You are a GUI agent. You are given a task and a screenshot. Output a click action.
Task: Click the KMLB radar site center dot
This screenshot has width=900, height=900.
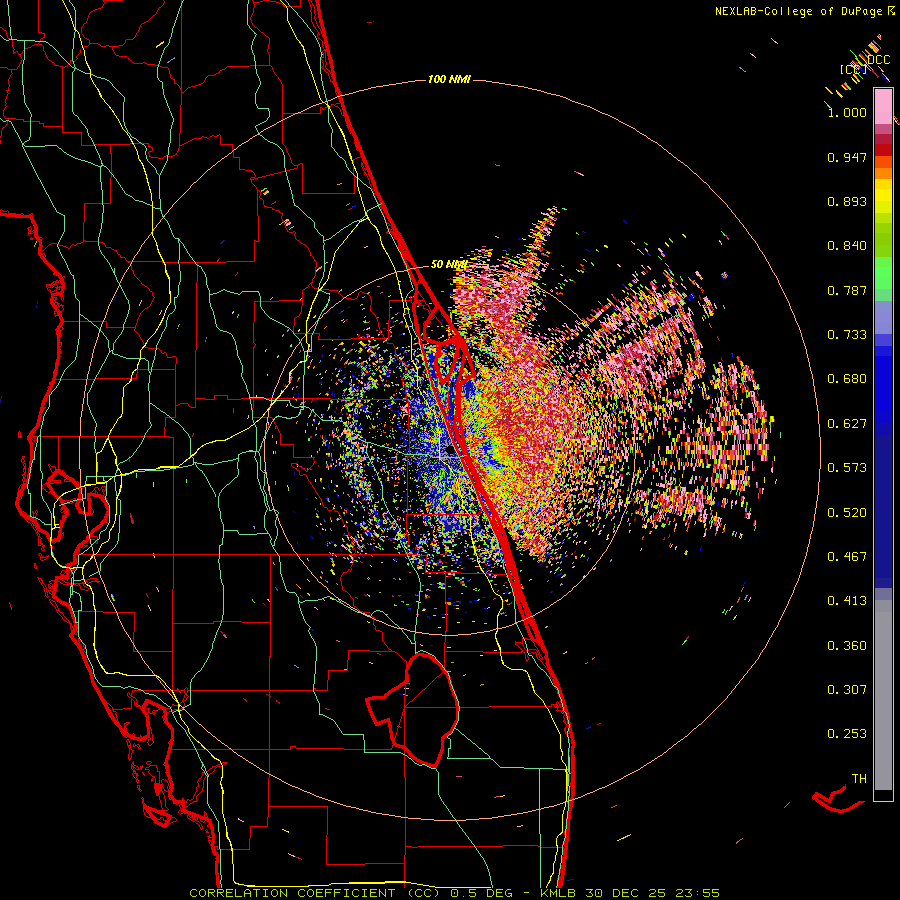(451, 451)
